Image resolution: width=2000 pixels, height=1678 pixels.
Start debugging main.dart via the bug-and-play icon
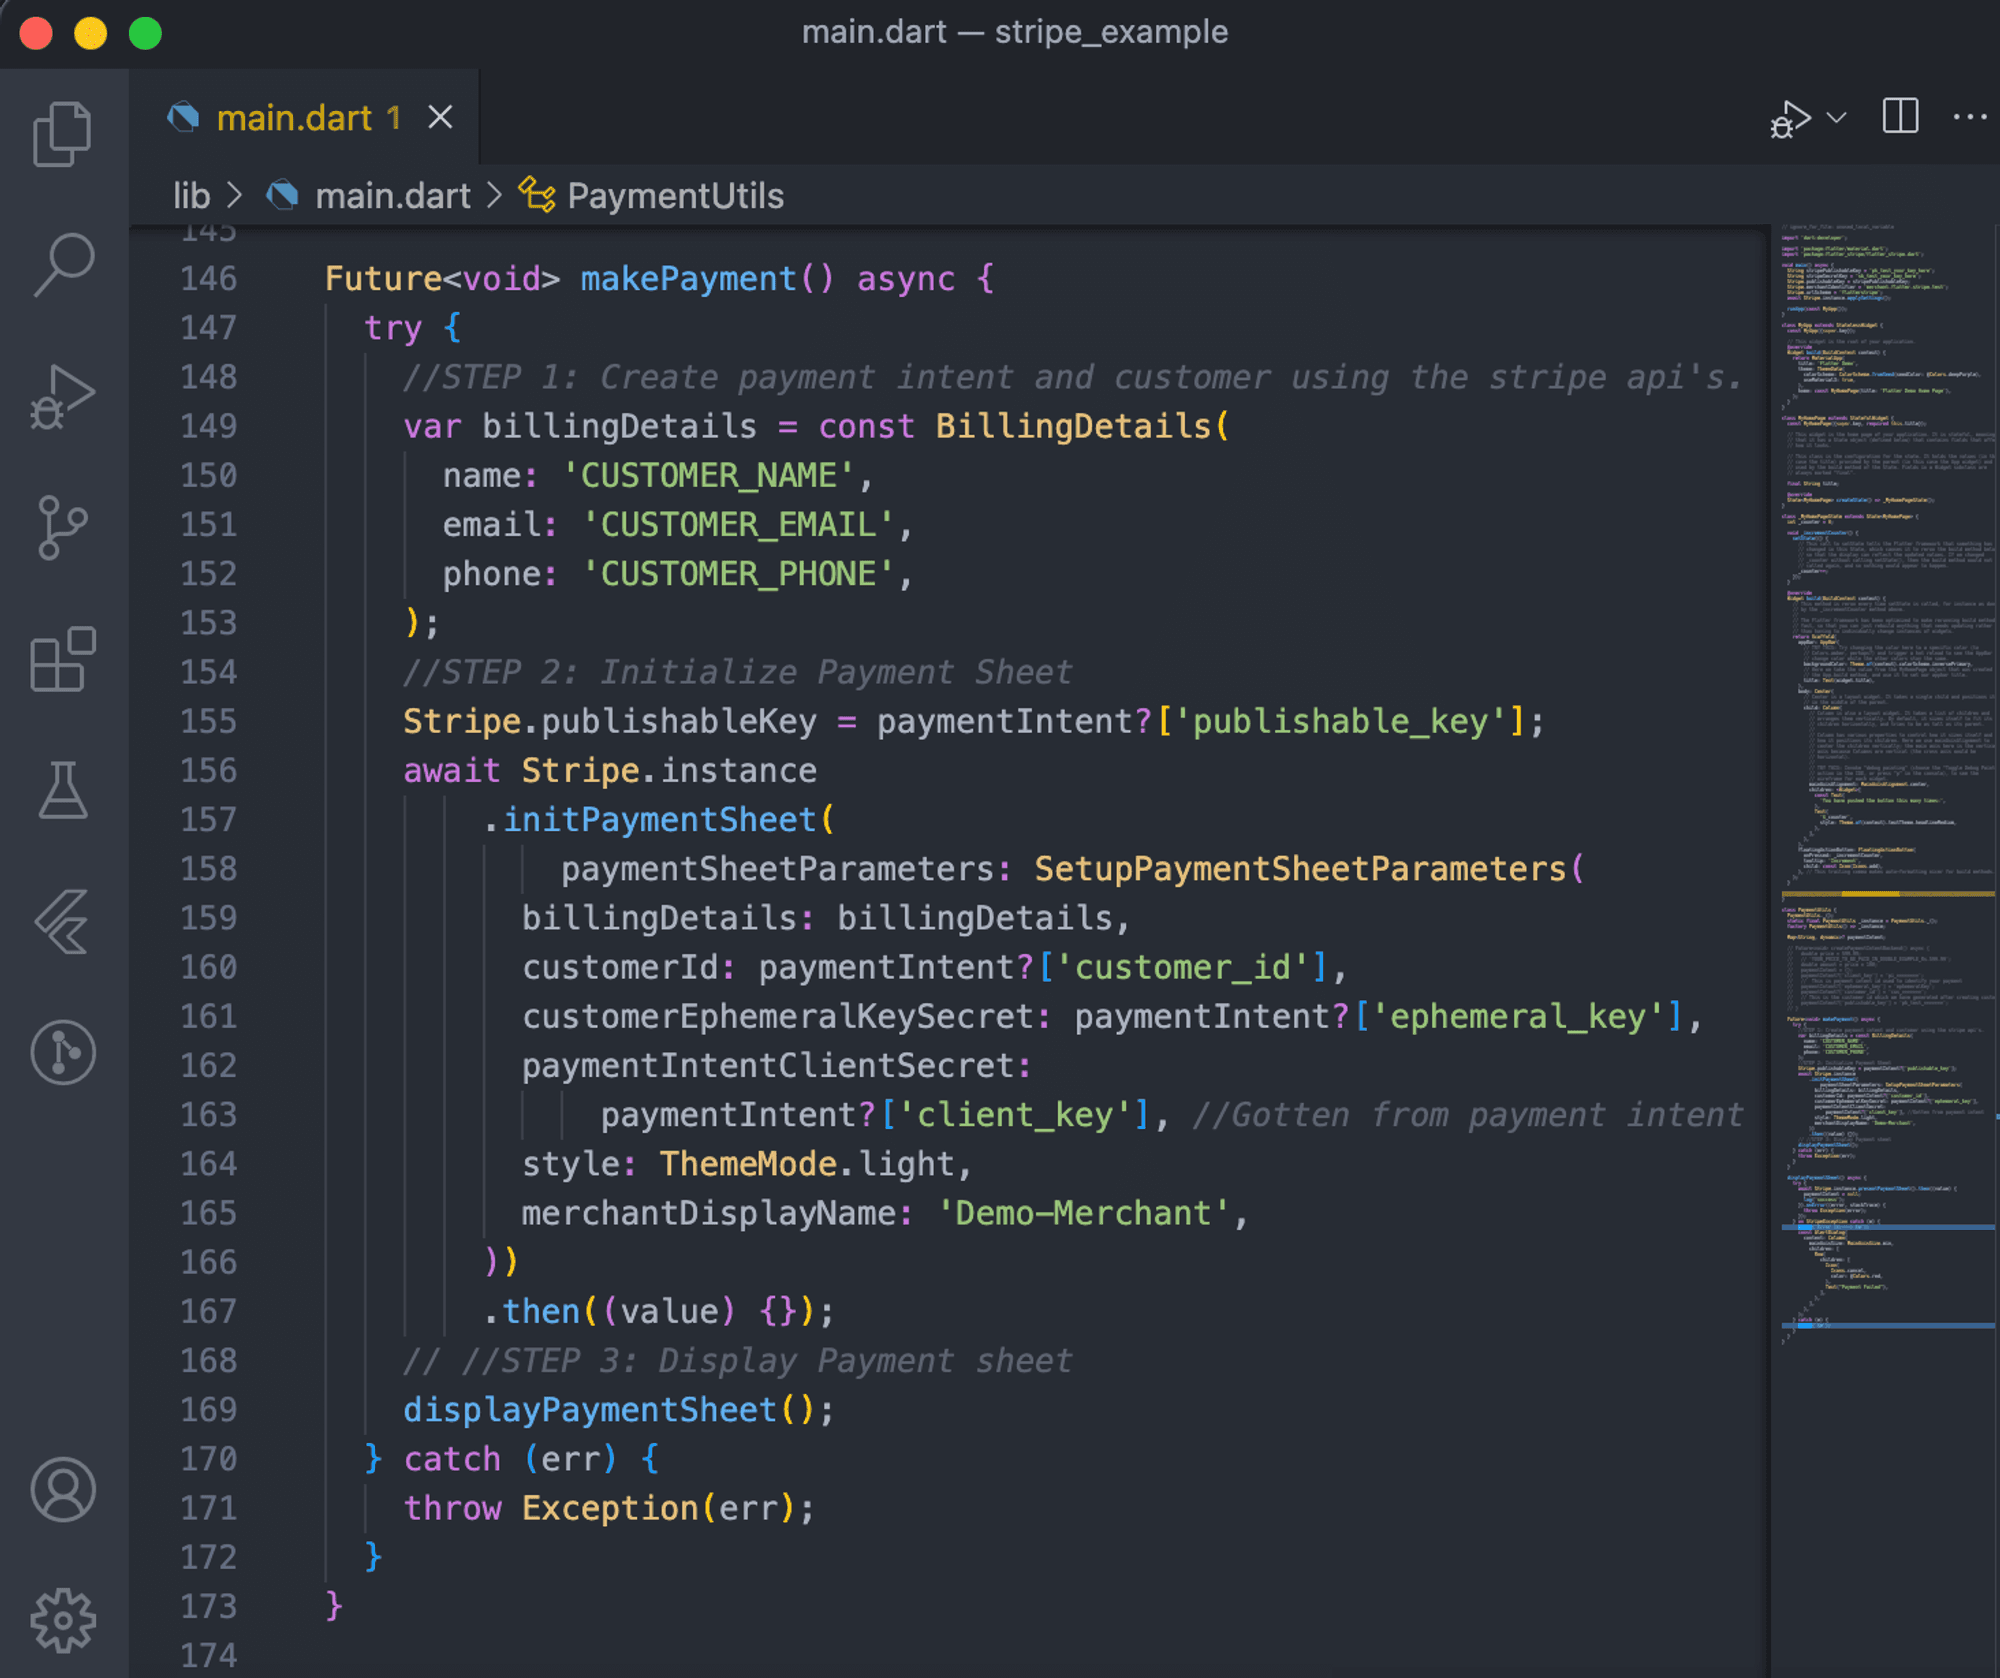pyautogui.click(x=1788, y=118)
